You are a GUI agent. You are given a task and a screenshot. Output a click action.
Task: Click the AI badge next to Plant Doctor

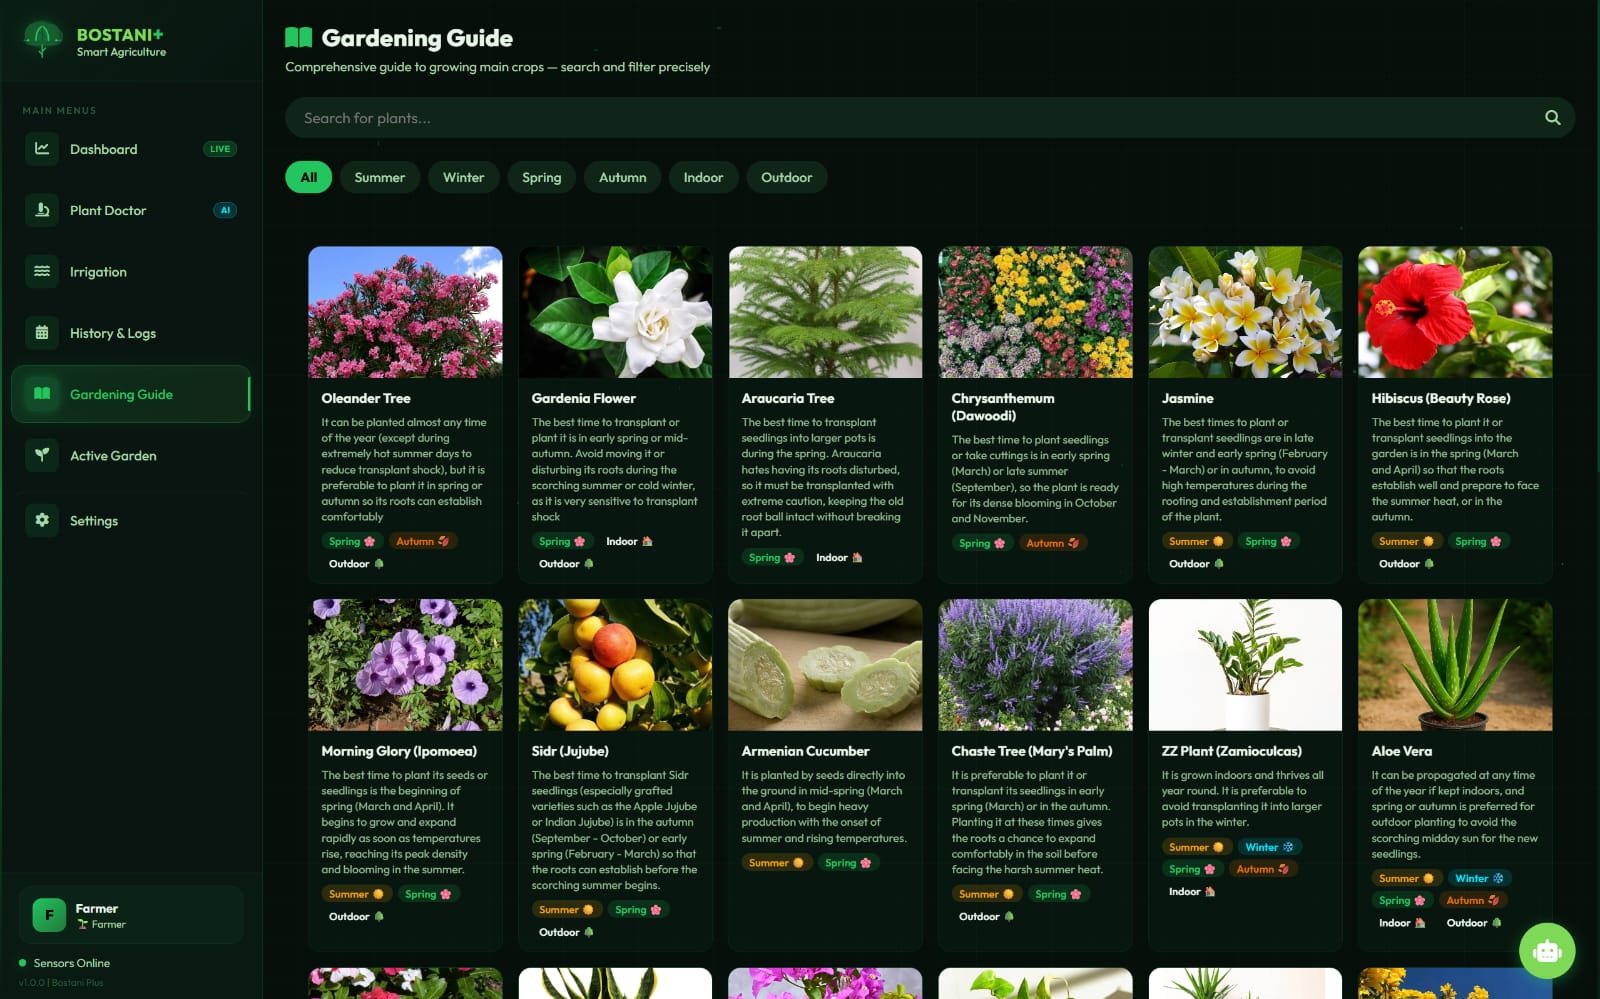(x=225, y=210)
